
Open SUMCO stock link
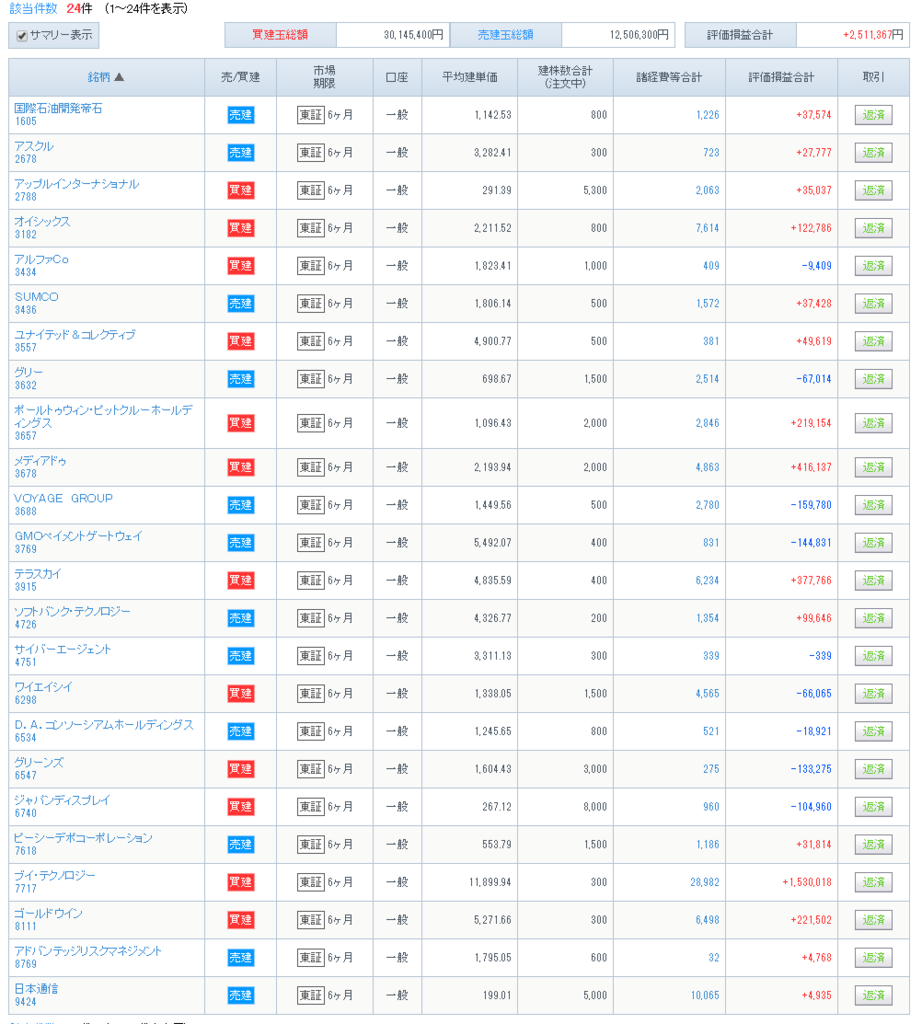pyautogui.click(x=37, y=297)
